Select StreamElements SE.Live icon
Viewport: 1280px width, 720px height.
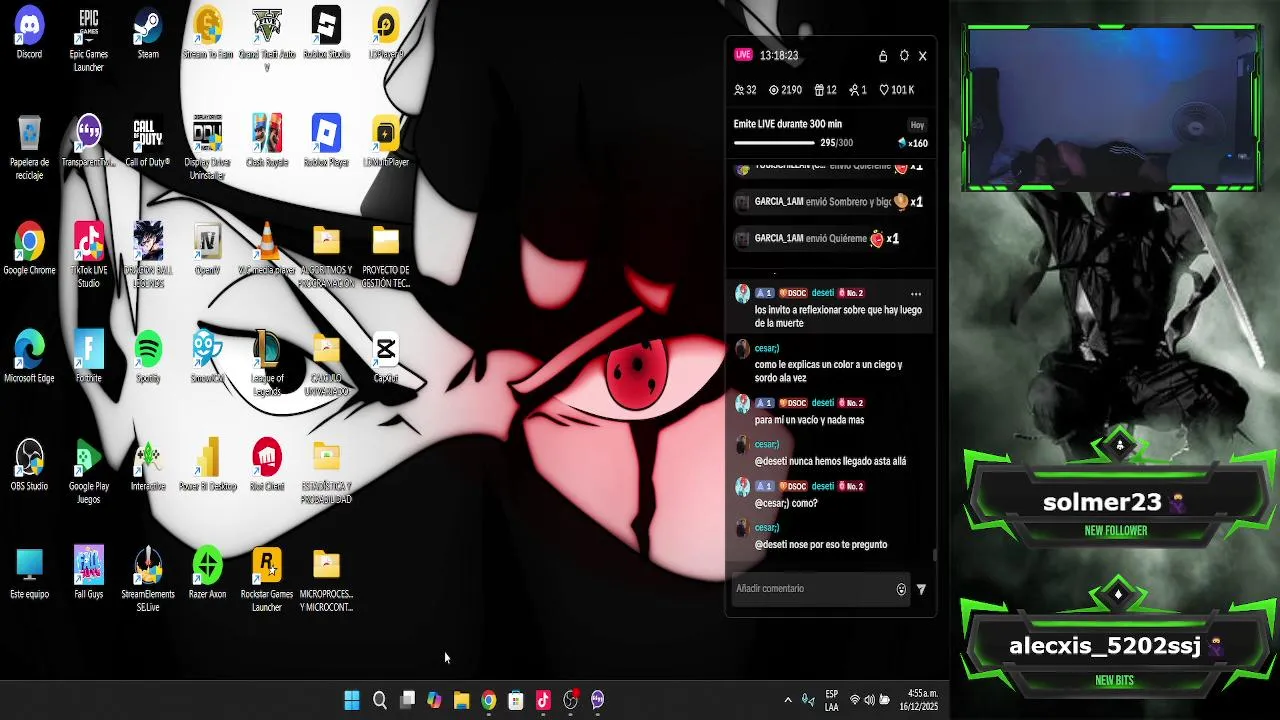148,580
